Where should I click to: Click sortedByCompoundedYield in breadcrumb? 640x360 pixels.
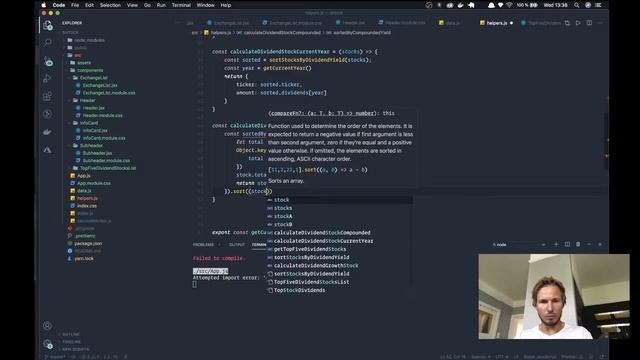point(362,33)
